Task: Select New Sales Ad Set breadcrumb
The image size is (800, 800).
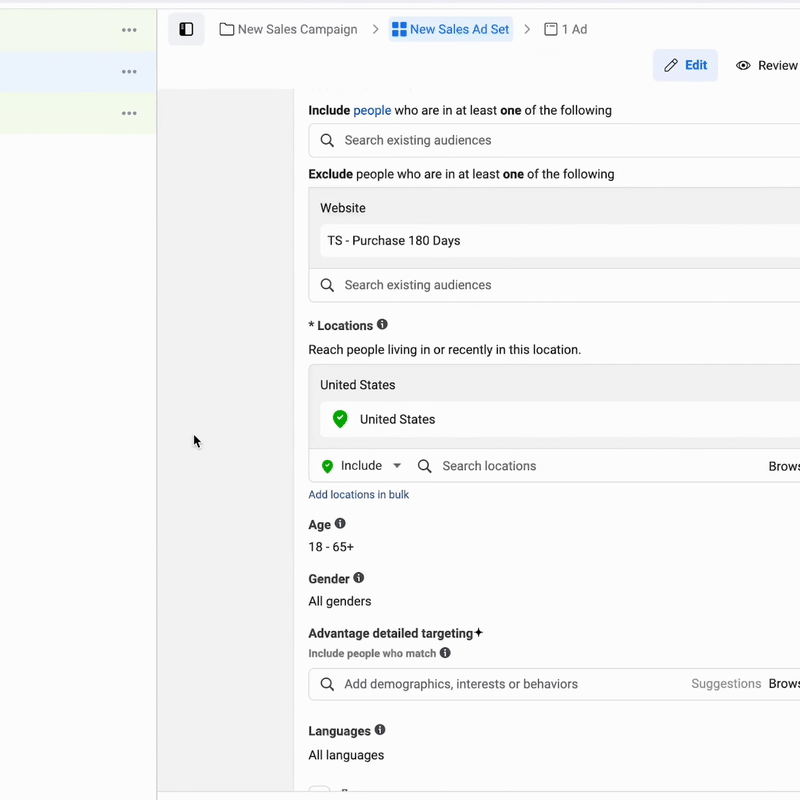Action: pos(450,29)
